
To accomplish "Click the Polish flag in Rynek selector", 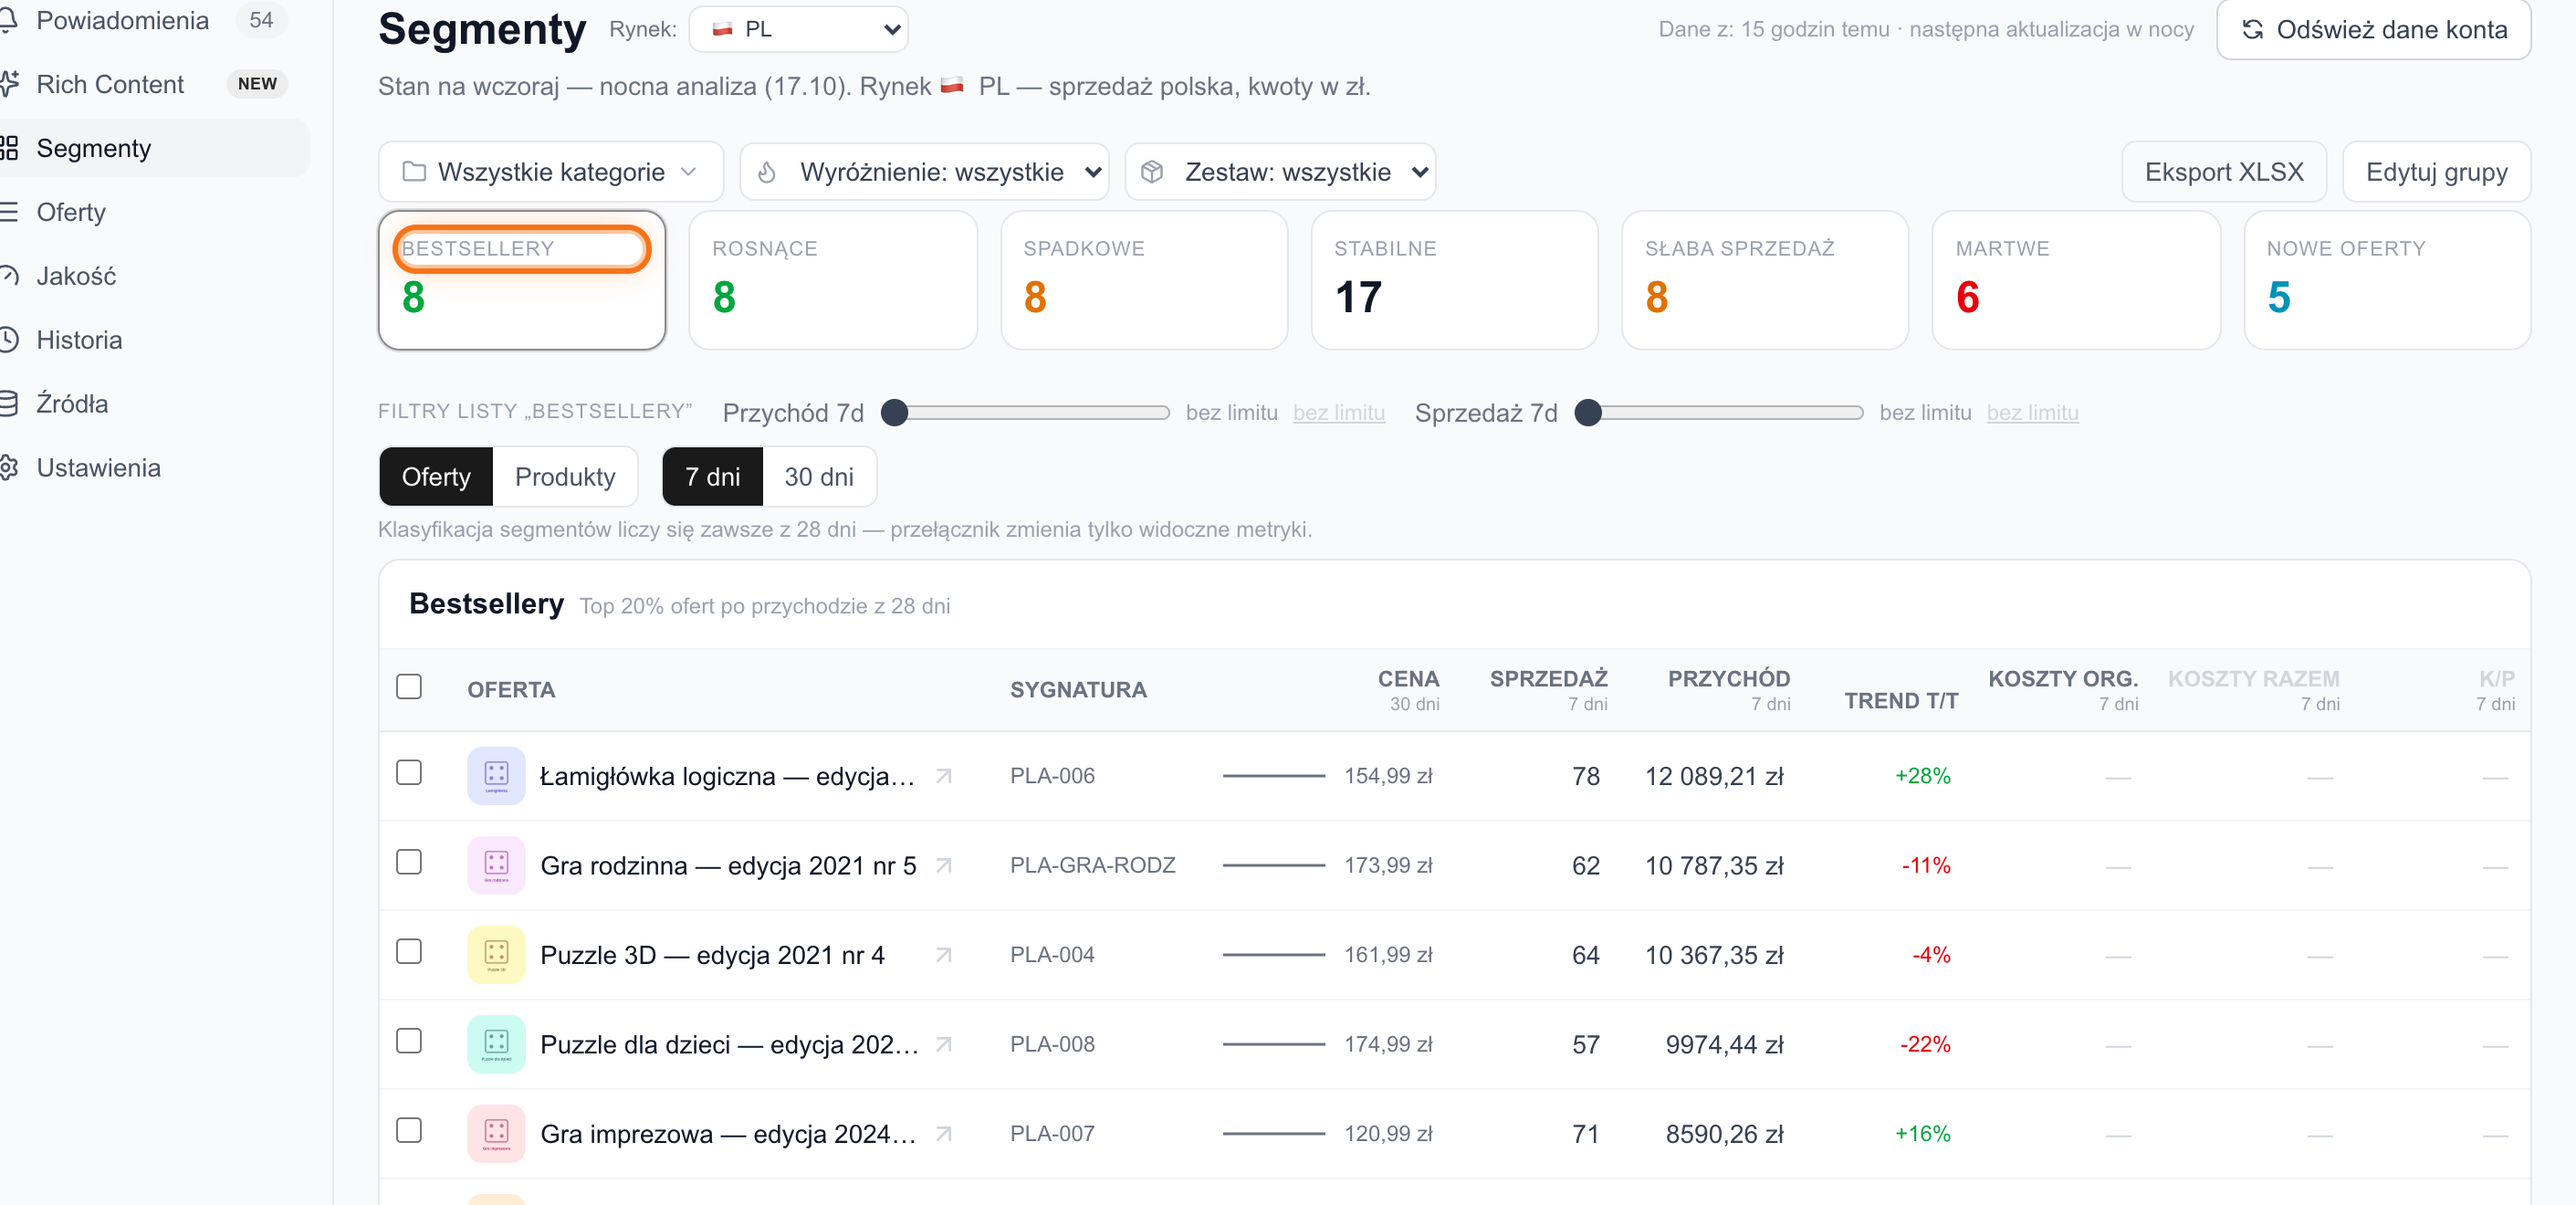I will click(722, 29).
